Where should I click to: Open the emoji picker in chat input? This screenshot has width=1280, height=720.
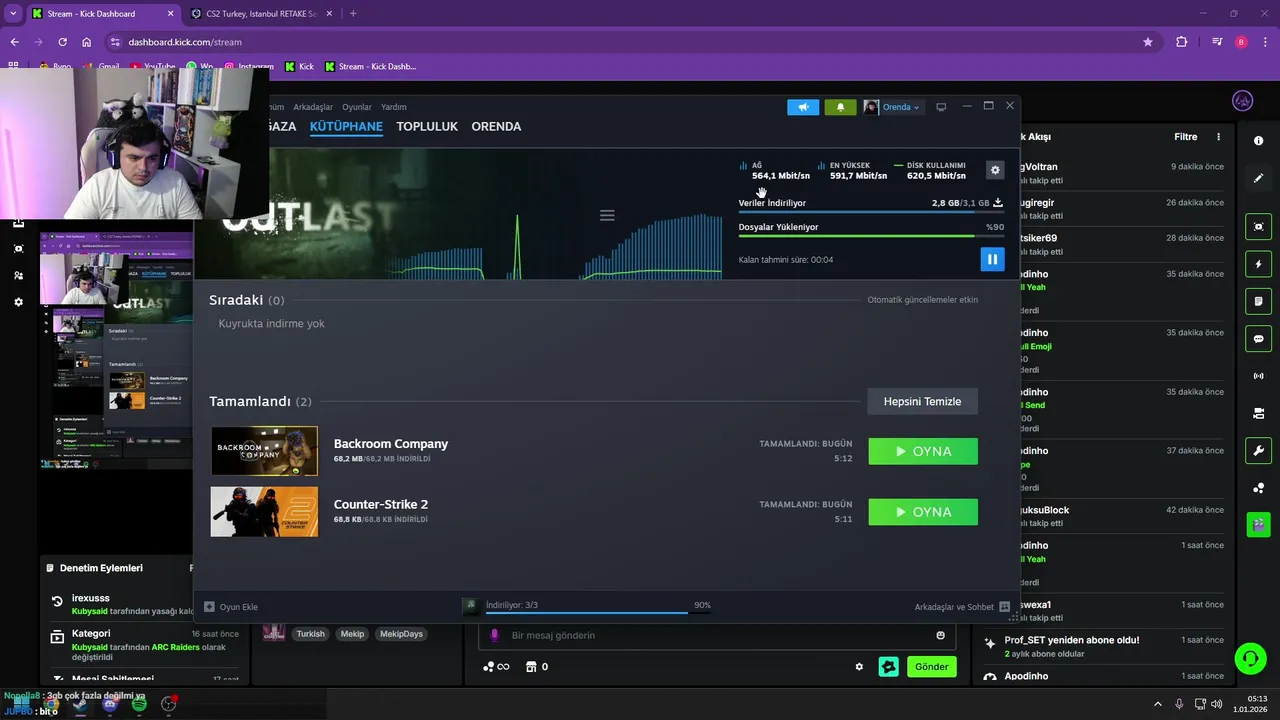pos(941,635)
